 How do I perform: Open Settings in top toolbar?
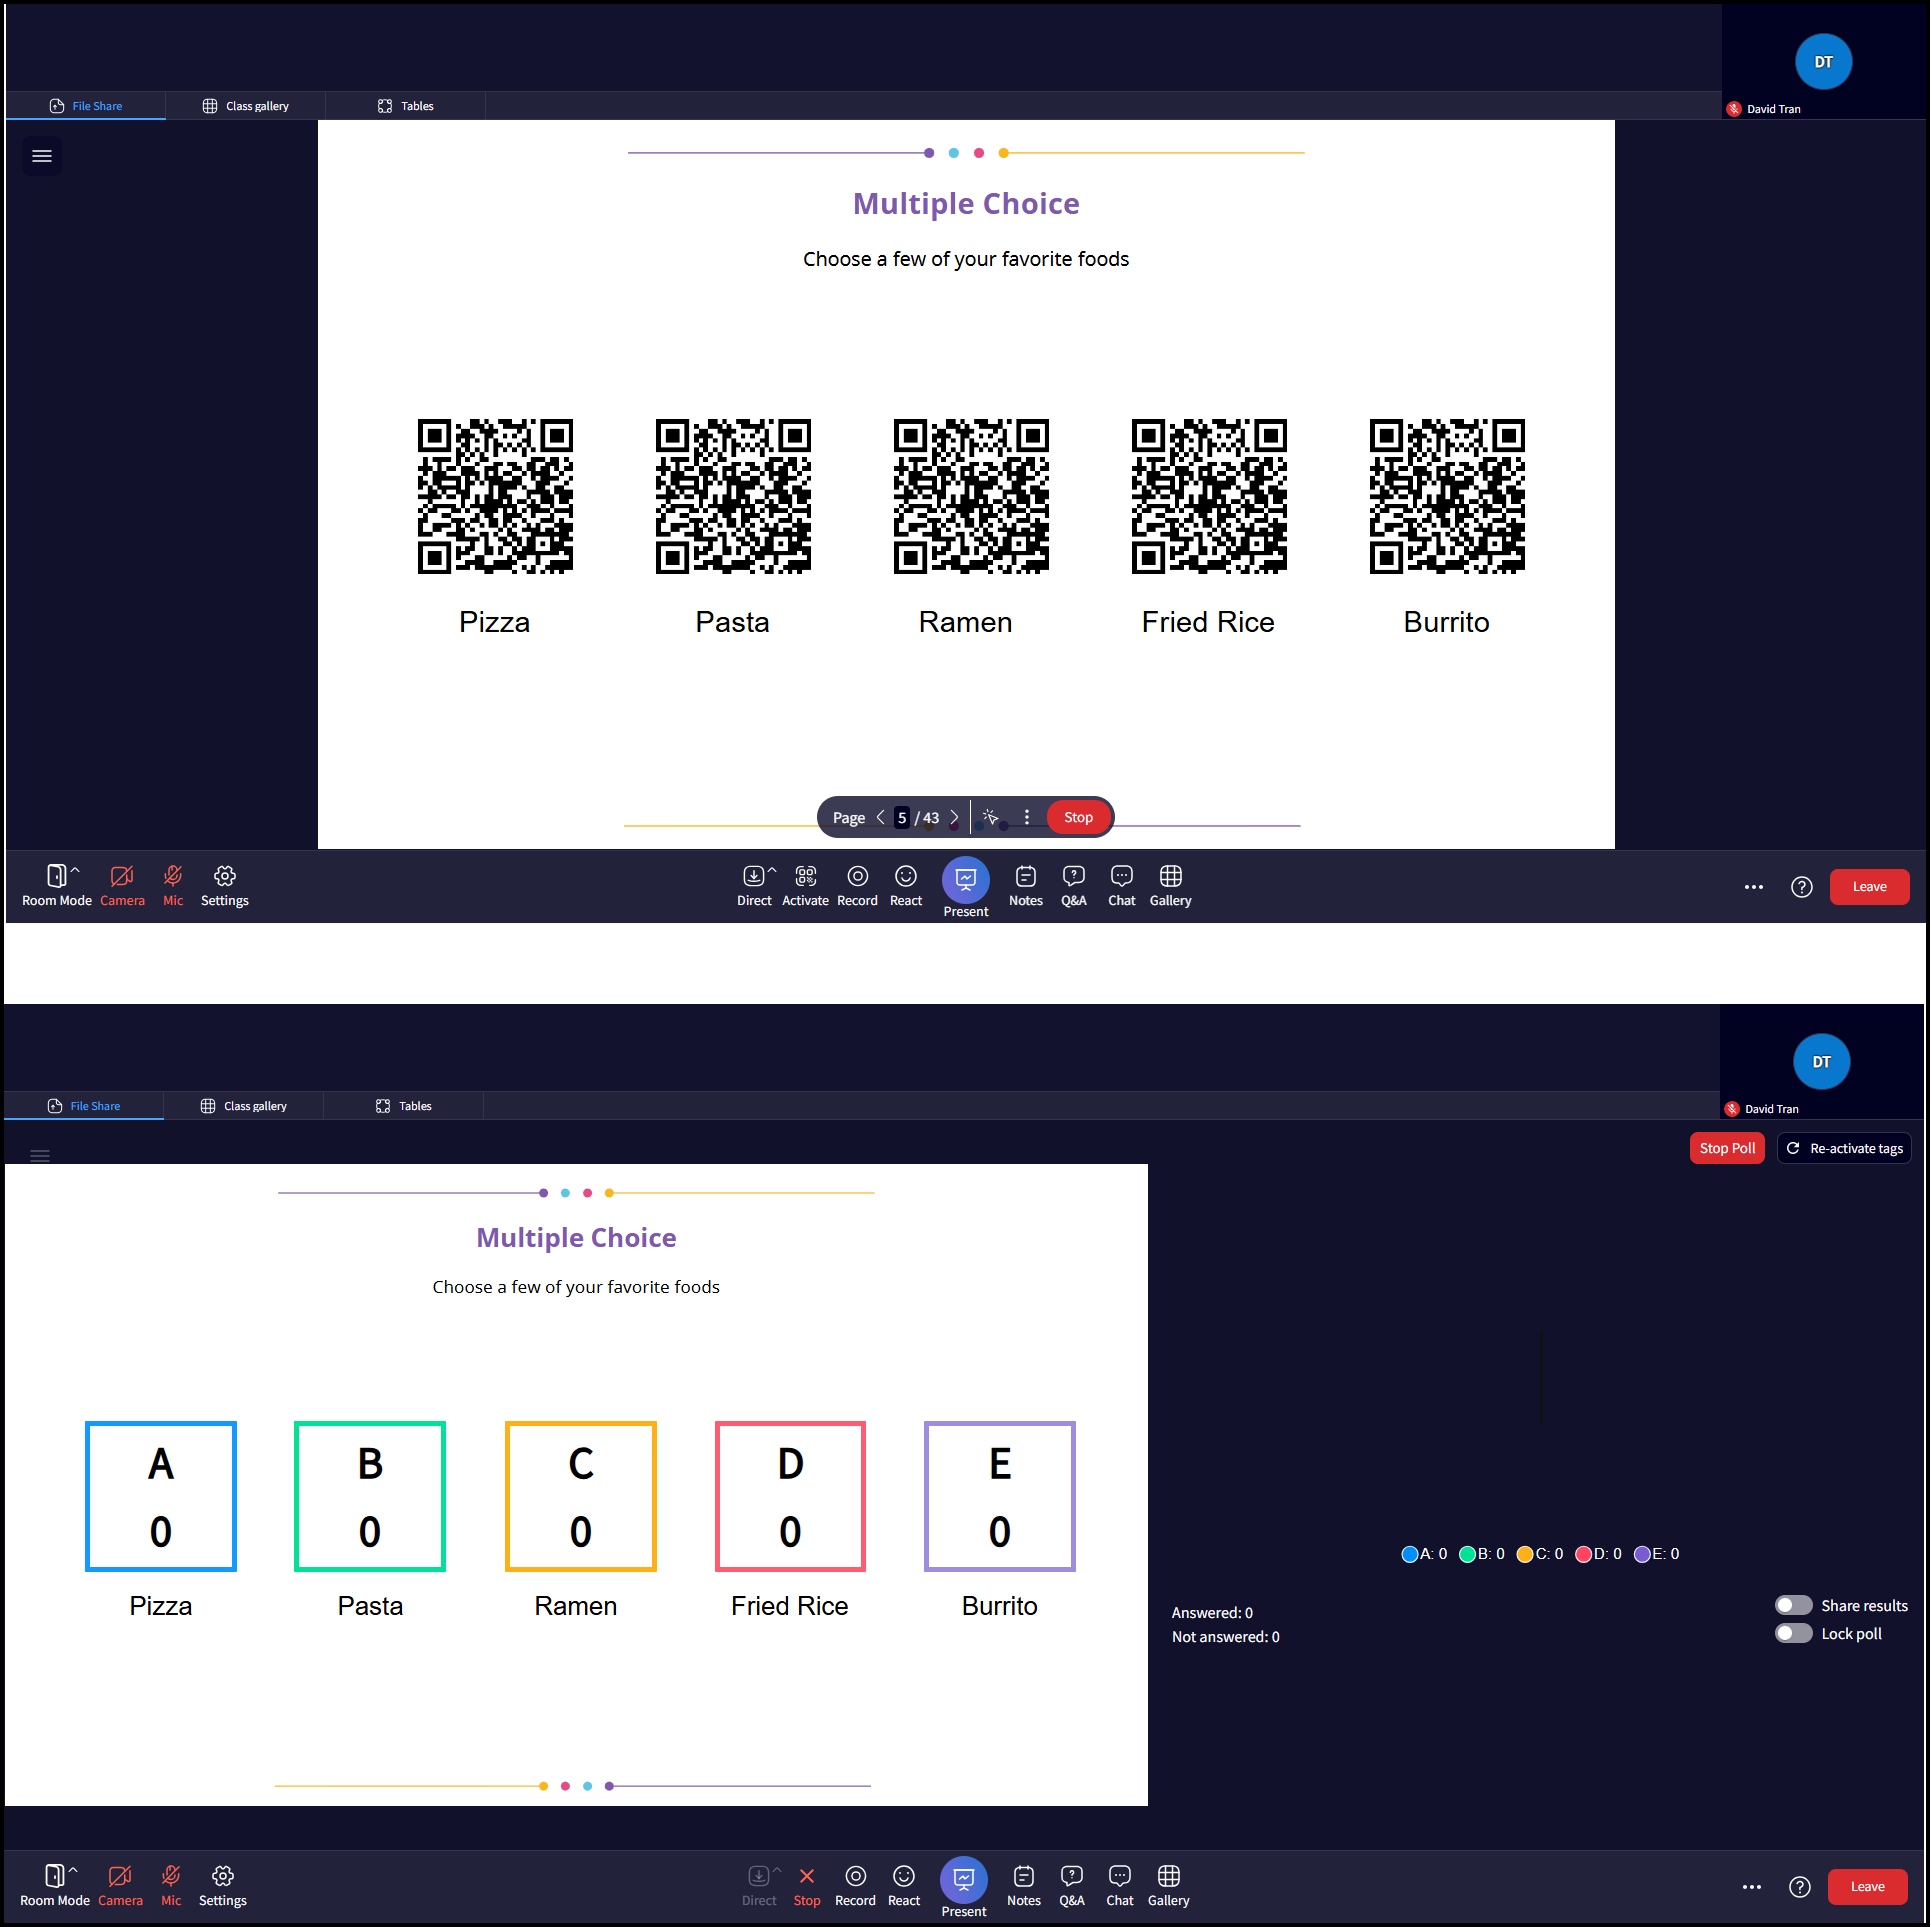pyautogui.click(x=225, y=886)
